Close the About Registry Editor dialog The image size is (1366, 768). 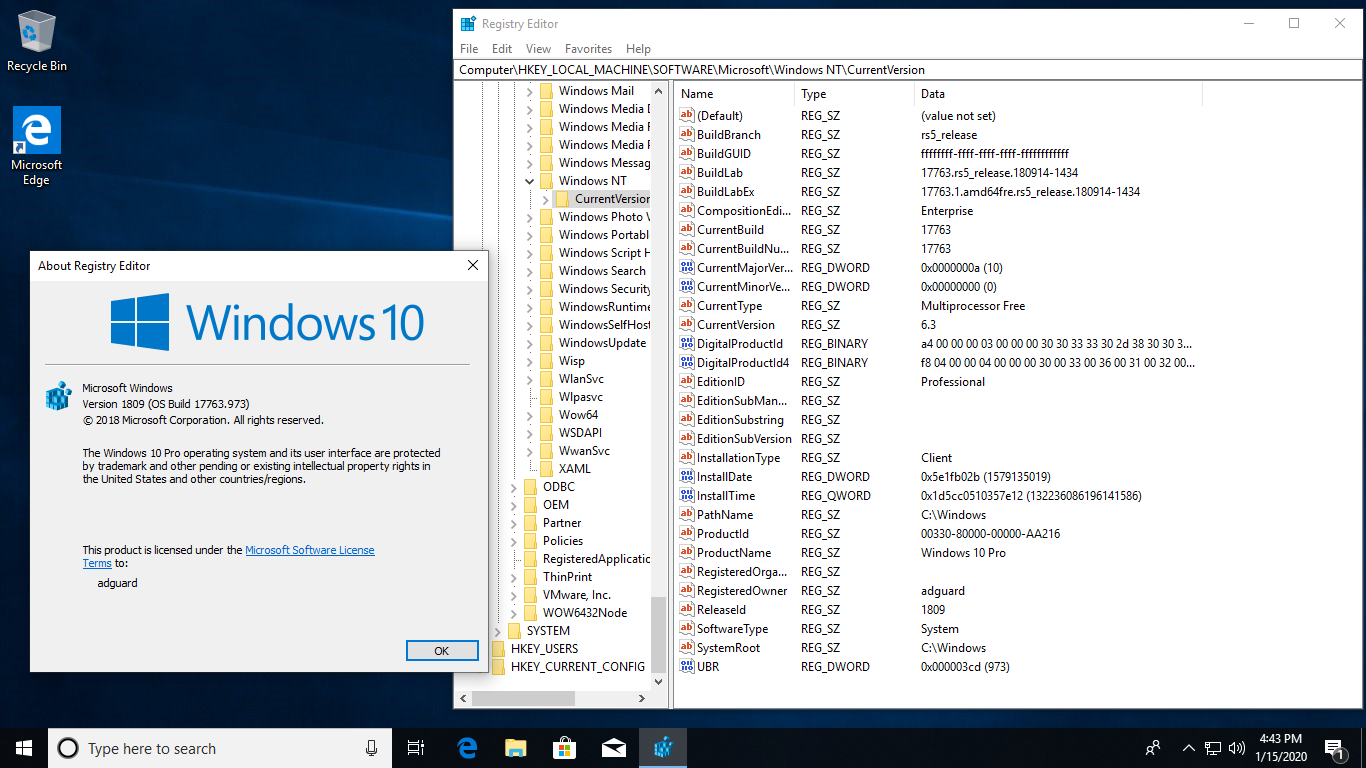point(472,266)
